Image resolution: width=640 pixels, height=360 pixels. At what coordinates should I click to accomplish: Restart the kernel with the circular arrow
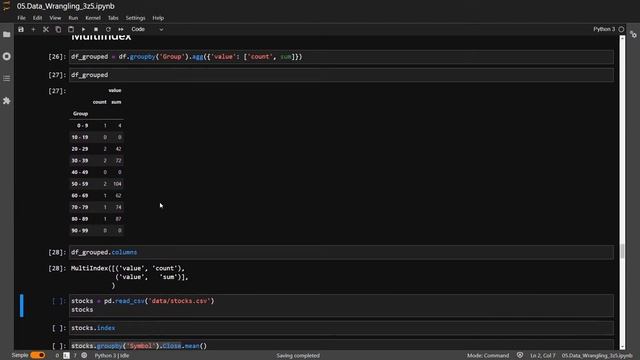(x=108, y=29)
